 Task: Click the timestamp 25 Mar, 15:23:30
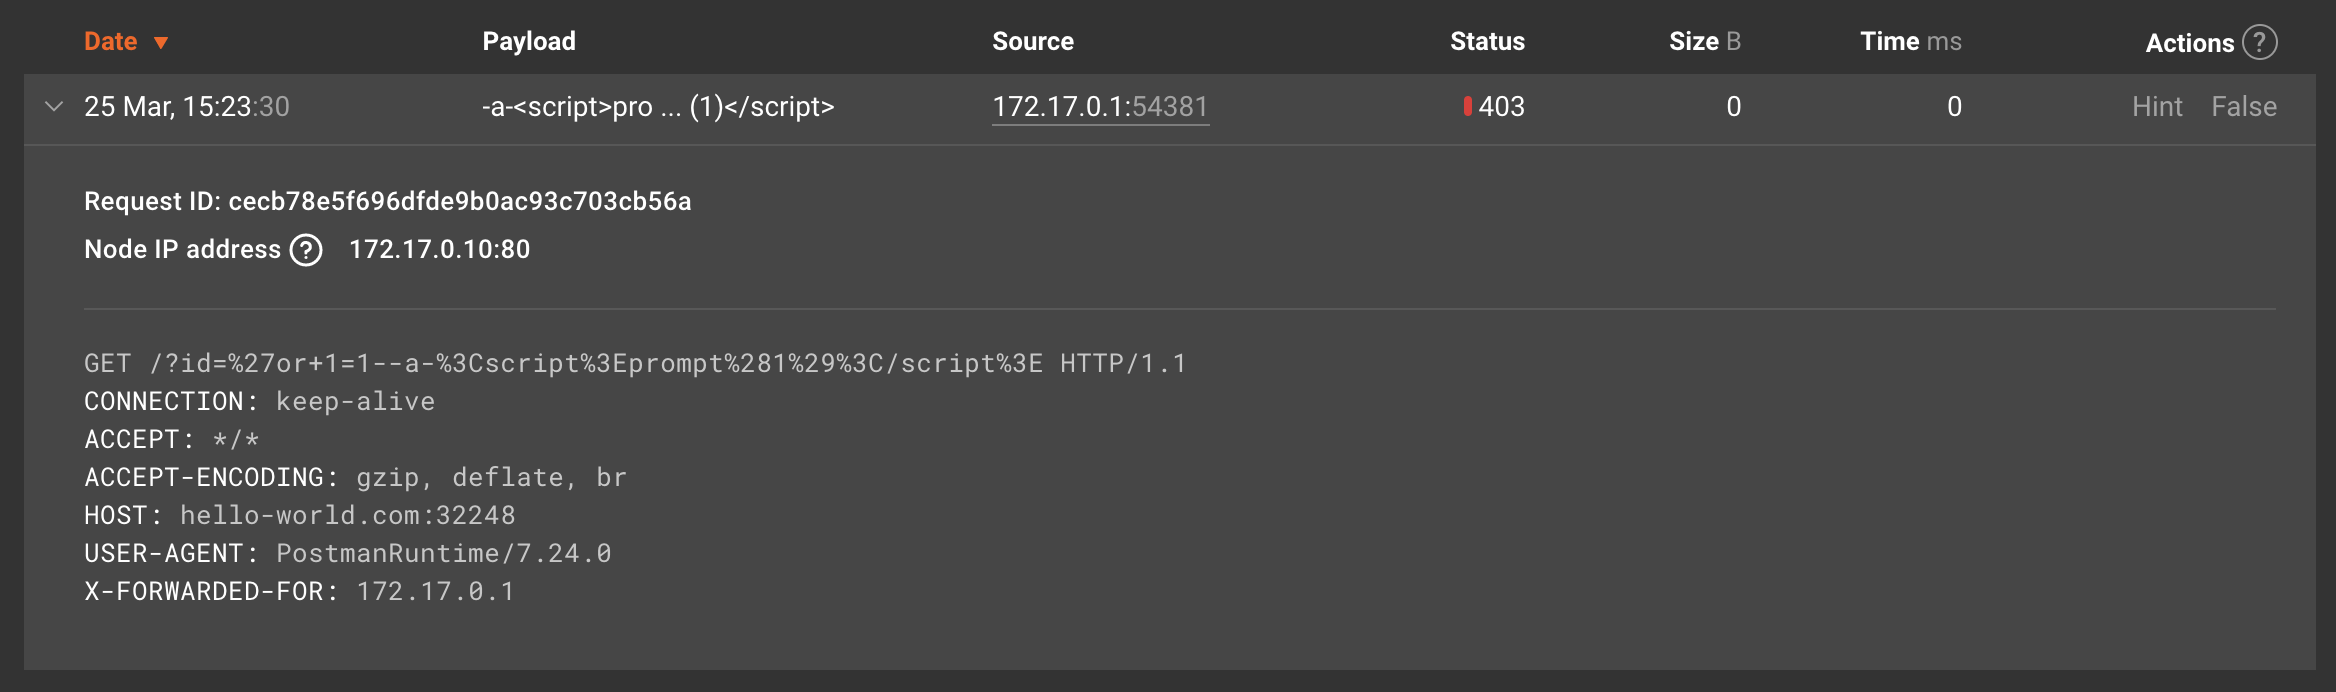188,106
